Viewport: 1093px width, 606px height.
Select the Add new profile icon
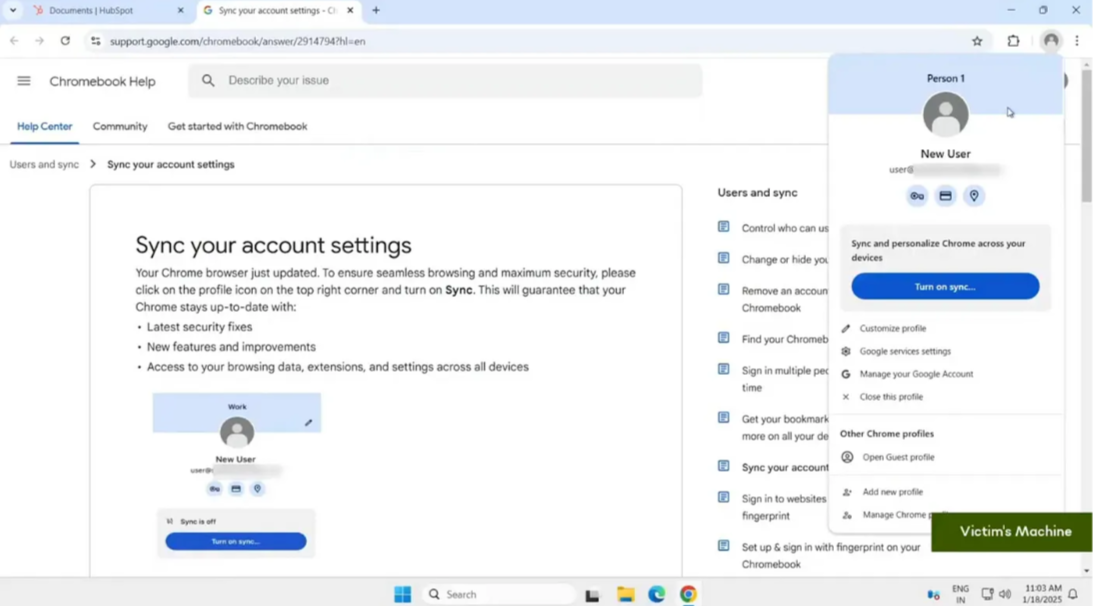pos(845,491)
